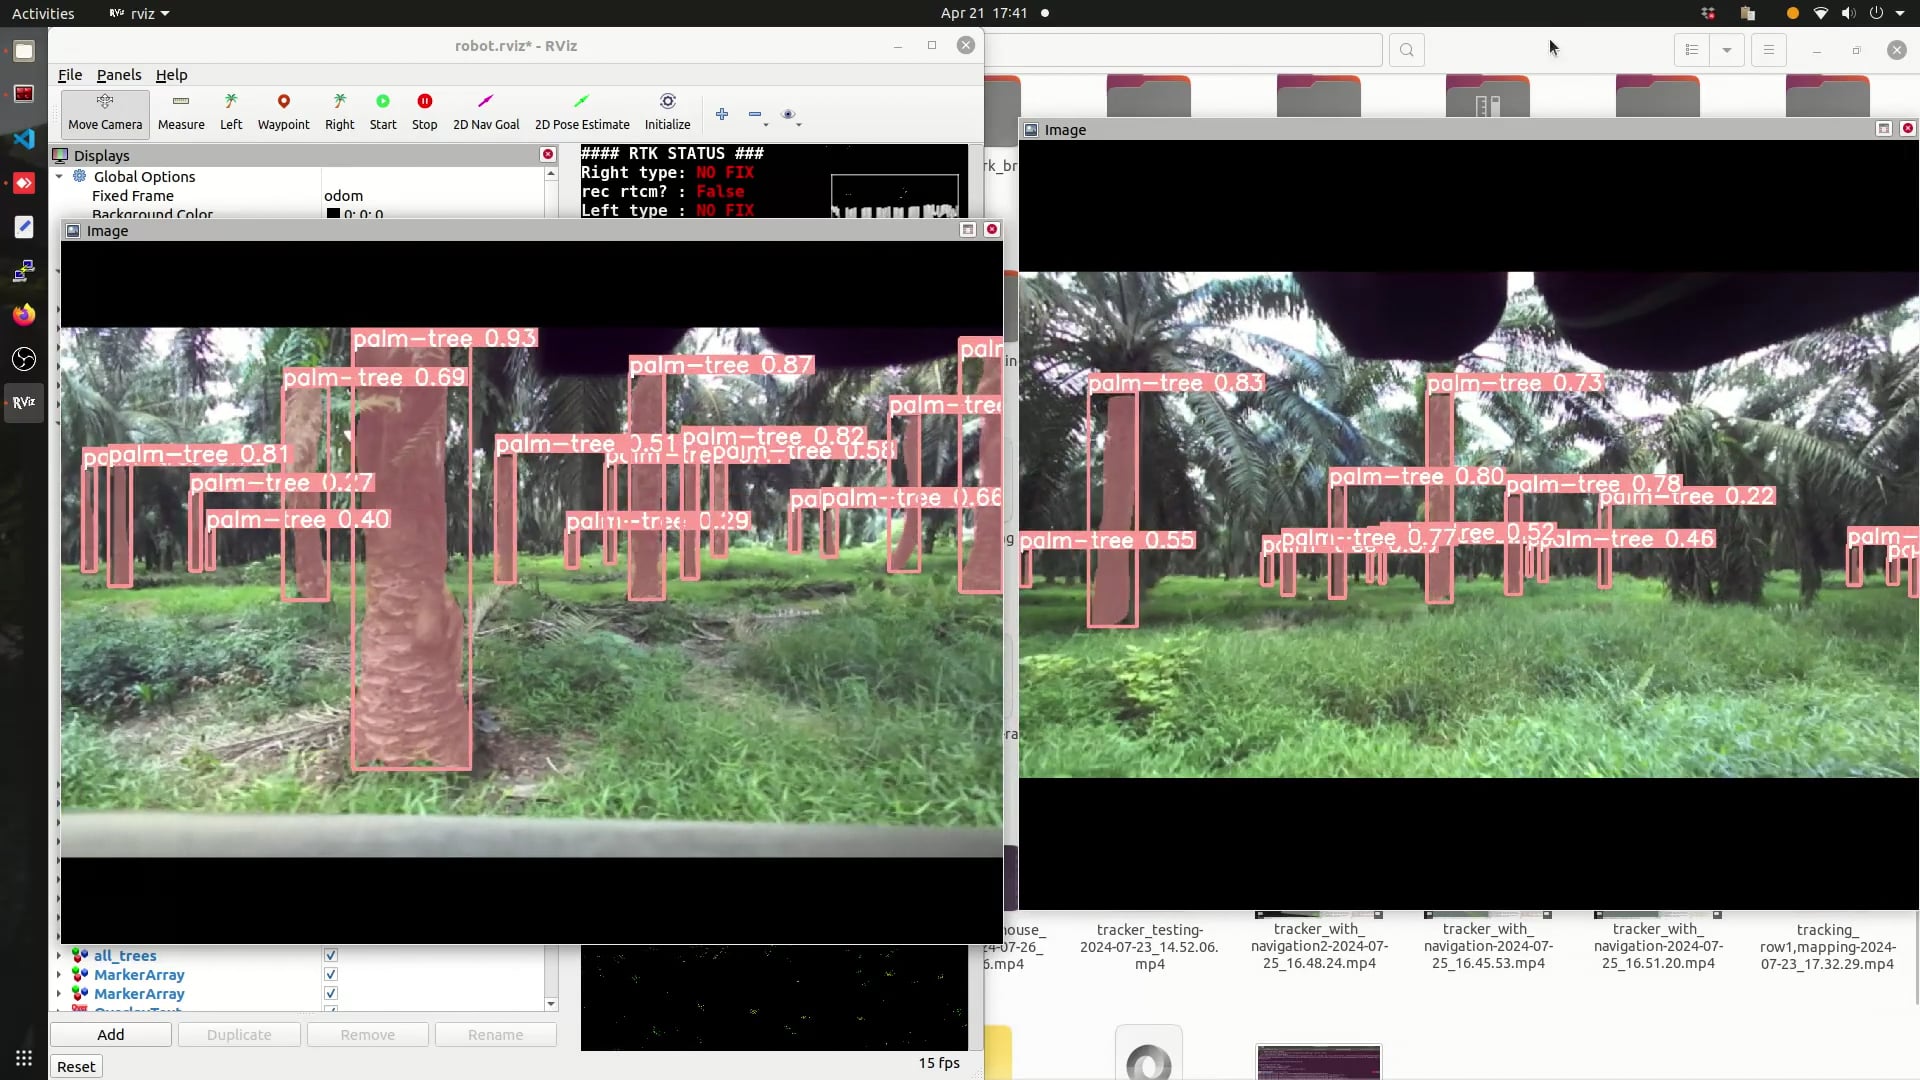This screenshot has width=1920, height=1080.
Task: Click the Rename button
Action: 495,1034
